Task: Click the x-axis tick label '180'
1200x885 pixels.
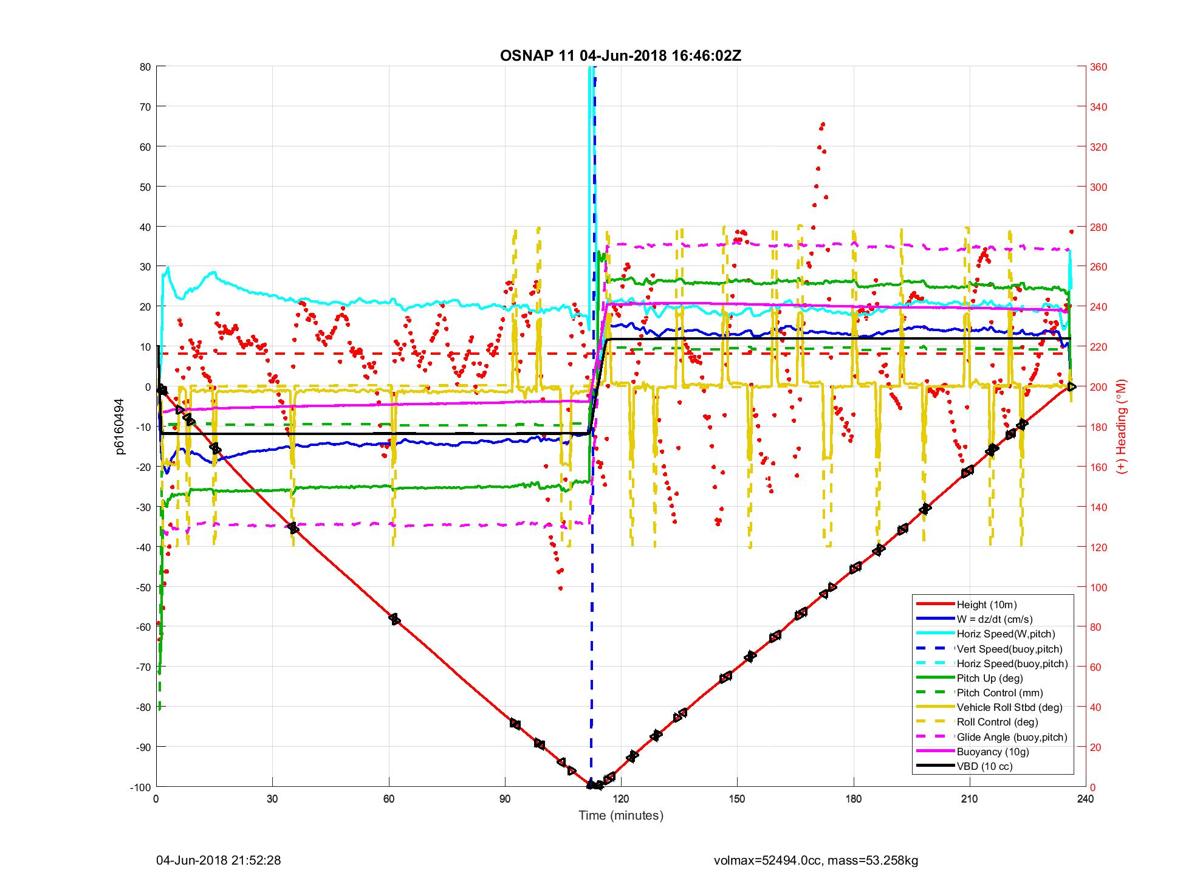Action: point(854,800)
